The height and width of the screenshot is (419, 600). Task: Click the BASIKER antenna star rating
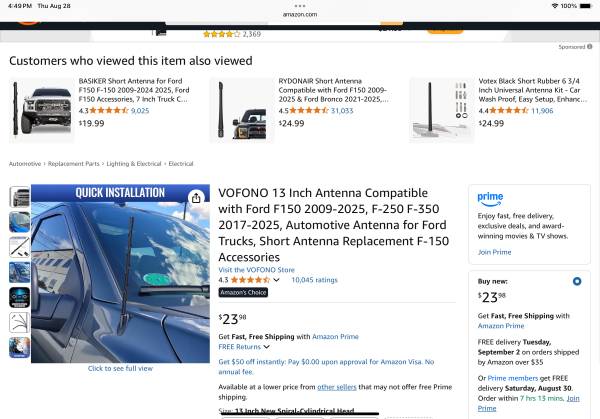click(109, 111)
